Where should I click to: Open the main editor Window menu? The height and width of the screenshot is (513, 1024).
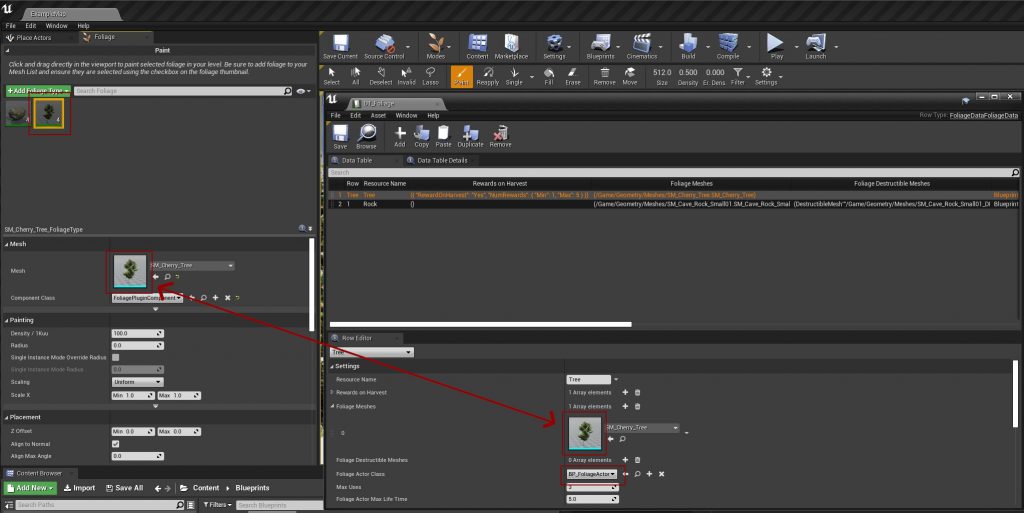[56, 26]
